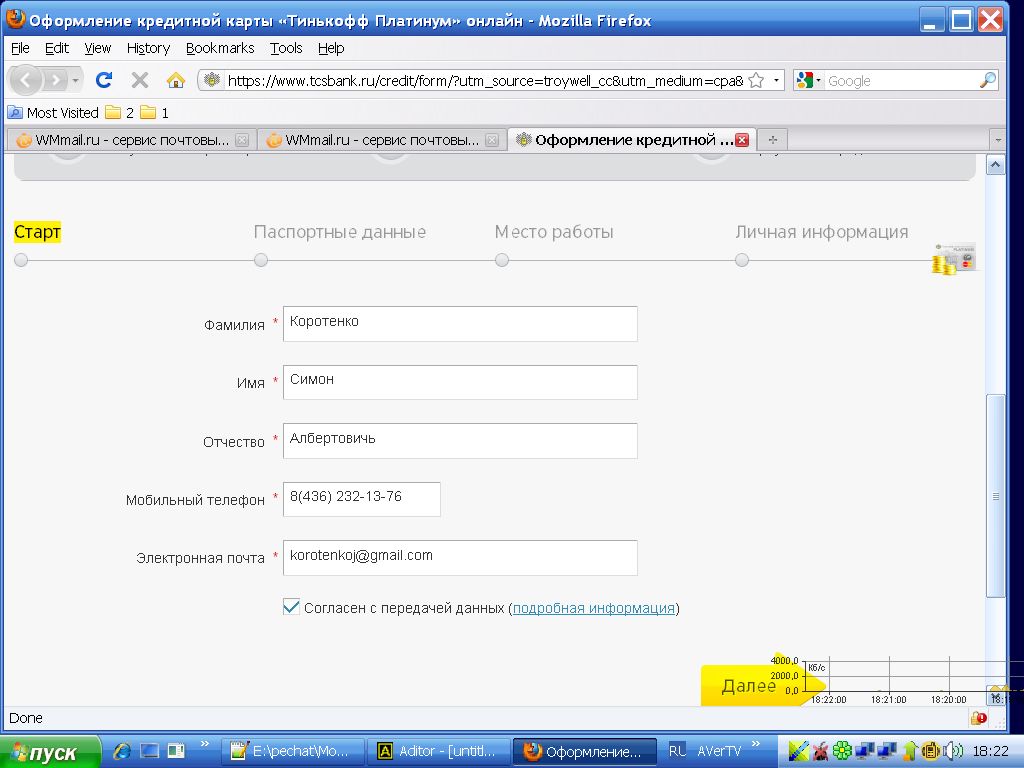Viewport: 1024px width, 768px height.
Task: Click the RU language indicator
Action: pos(677,751)
